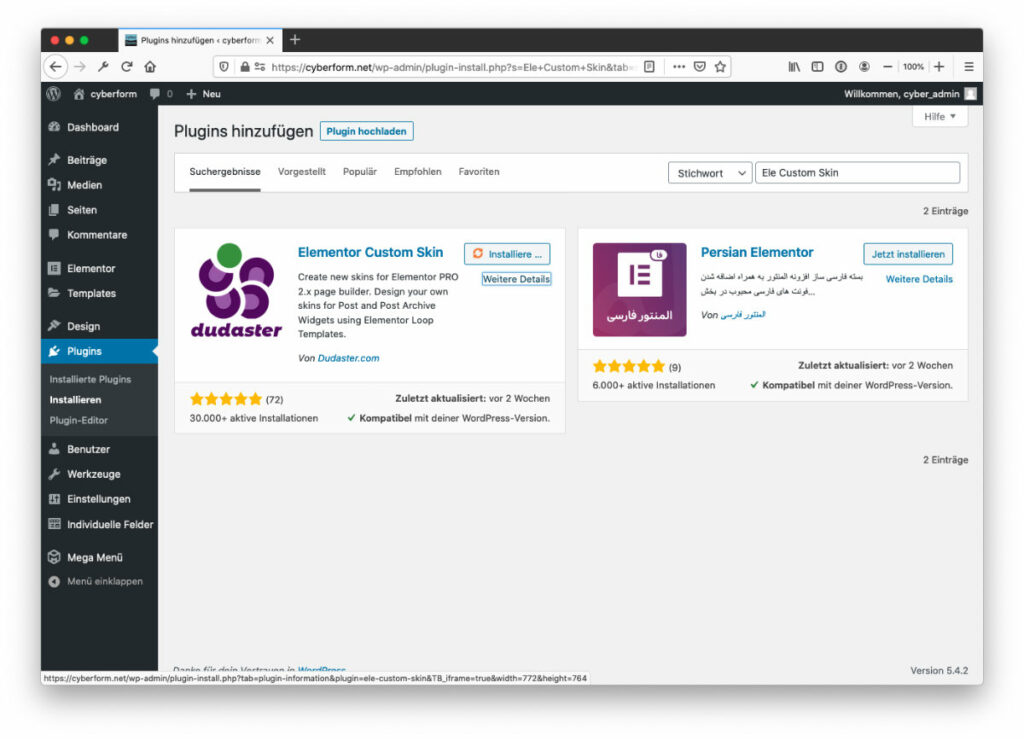Open Weitere Details for Elementor Custom Skin

tap(516, 279)
